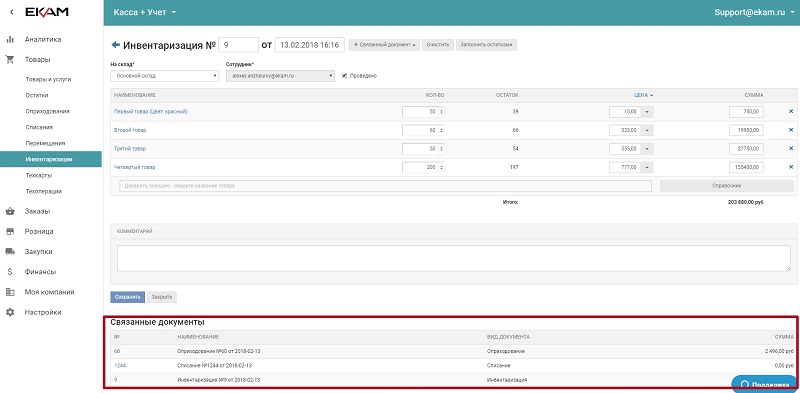Open Розница section in sidebar
800x393 pixels.
[39, 231]
